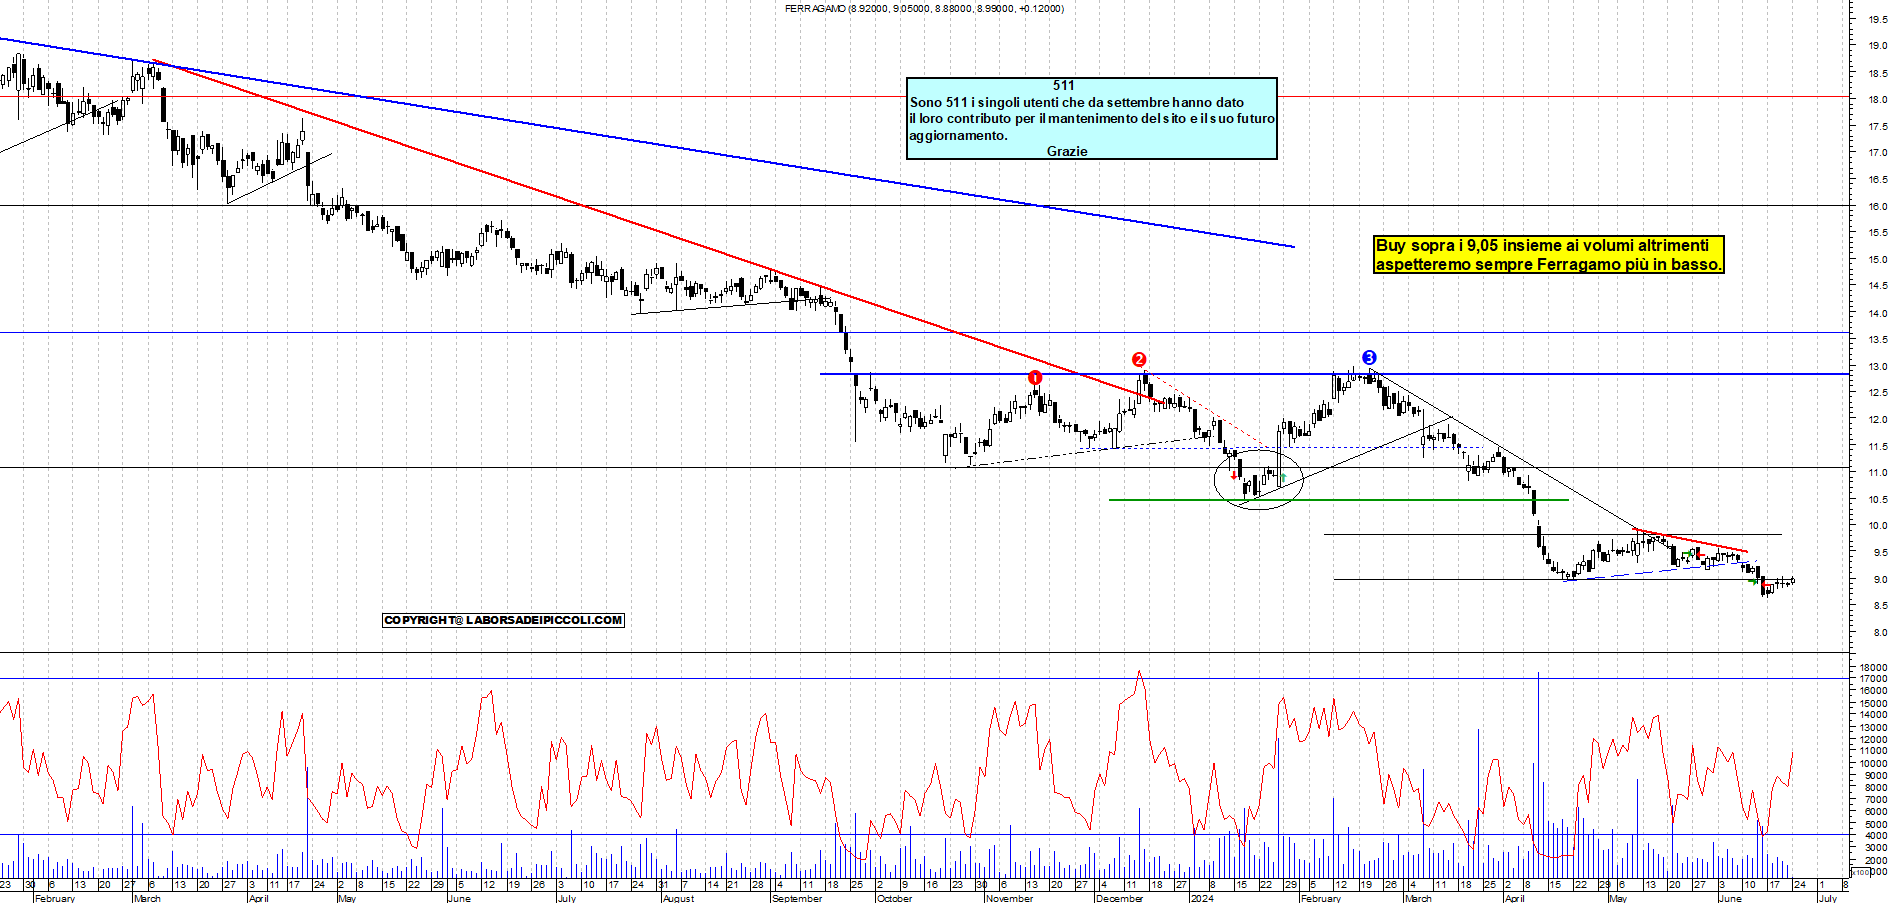
Task: Click the 10.5 price axis label
Action: 1877,500
